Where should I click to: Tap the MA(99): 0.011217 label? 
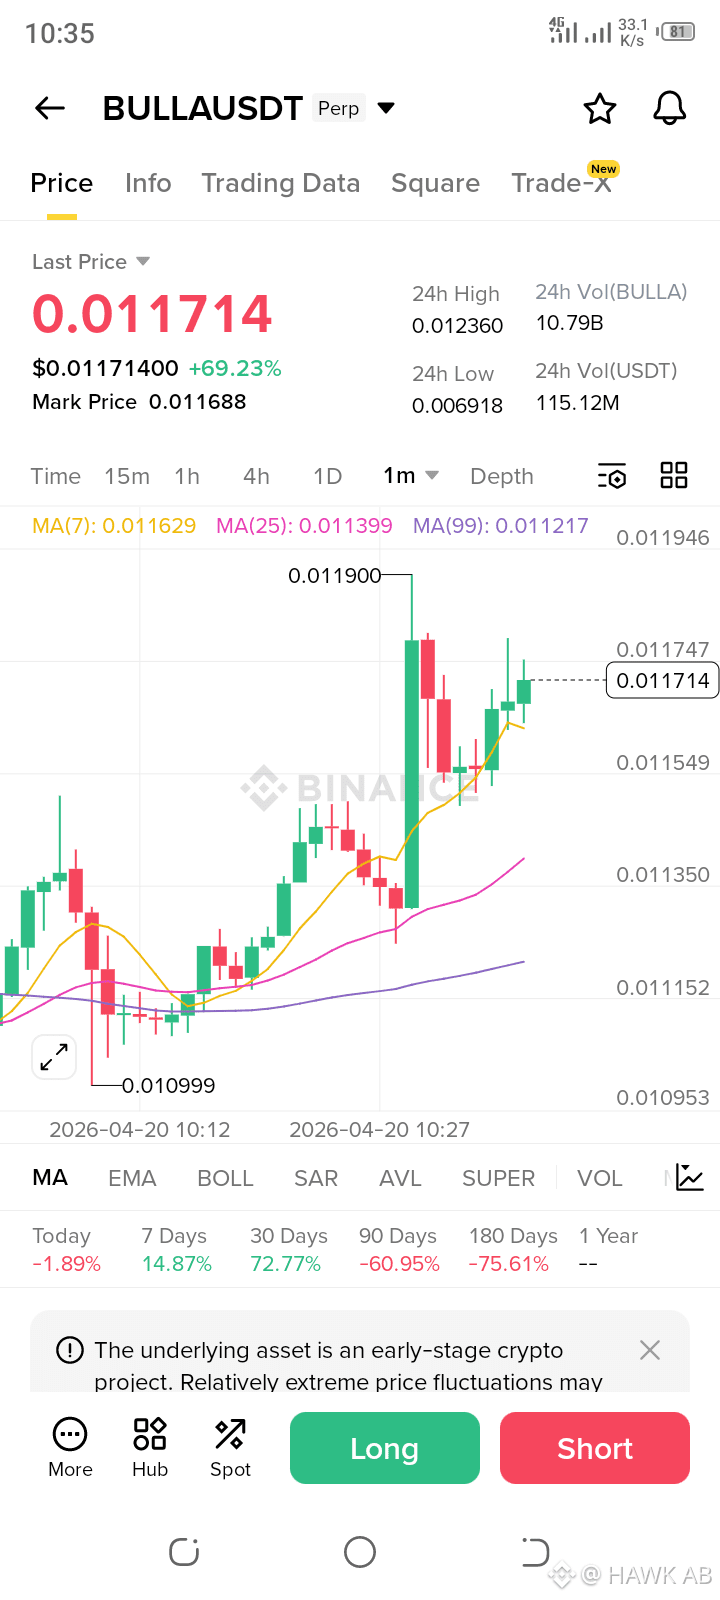pyautogui.click(x=501, y=526)
